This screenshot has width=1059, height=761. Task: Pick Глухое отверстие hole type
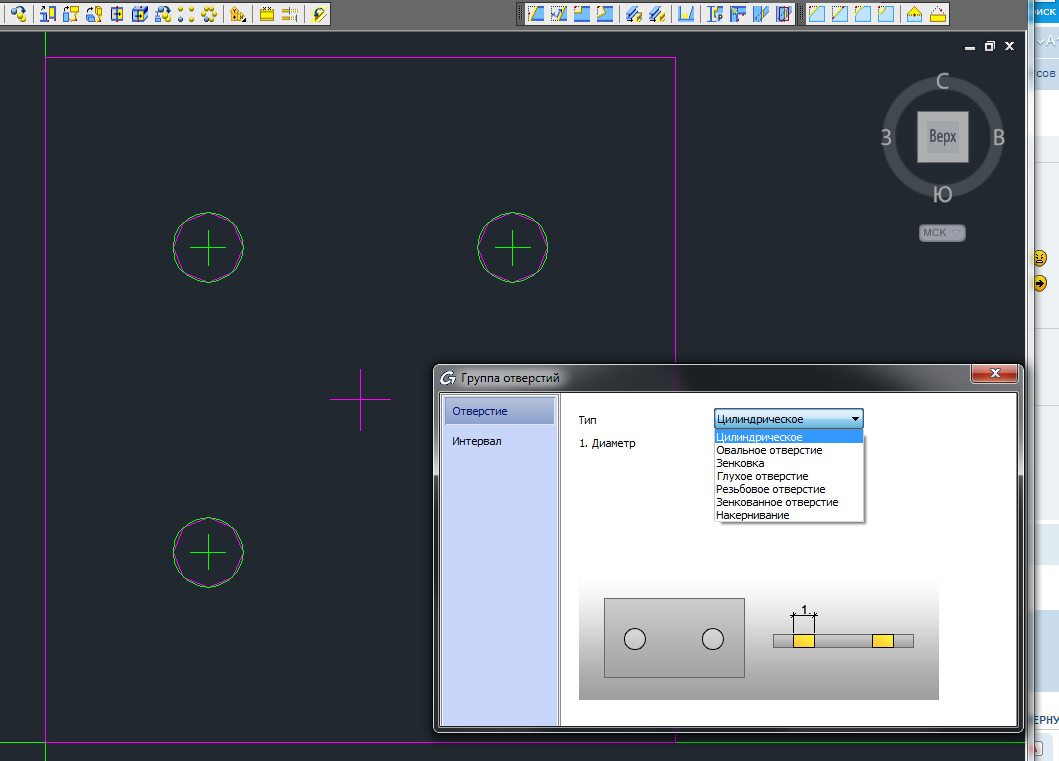(762, 477)
